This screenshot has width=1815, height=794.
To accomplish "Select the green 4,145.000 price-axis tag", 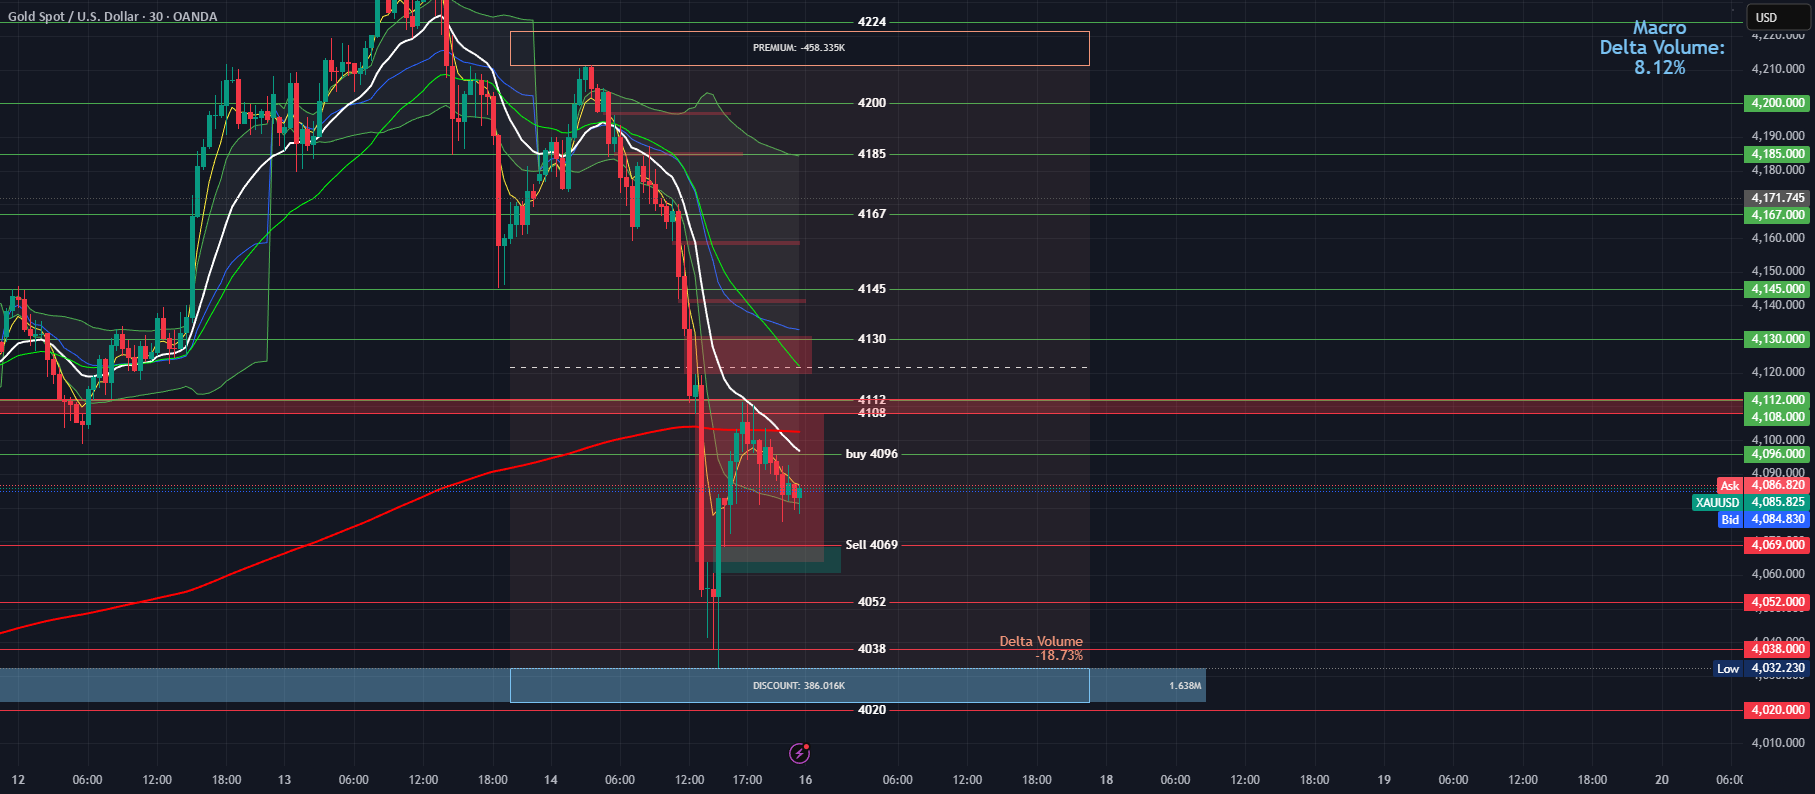I will pos(1777,289).
